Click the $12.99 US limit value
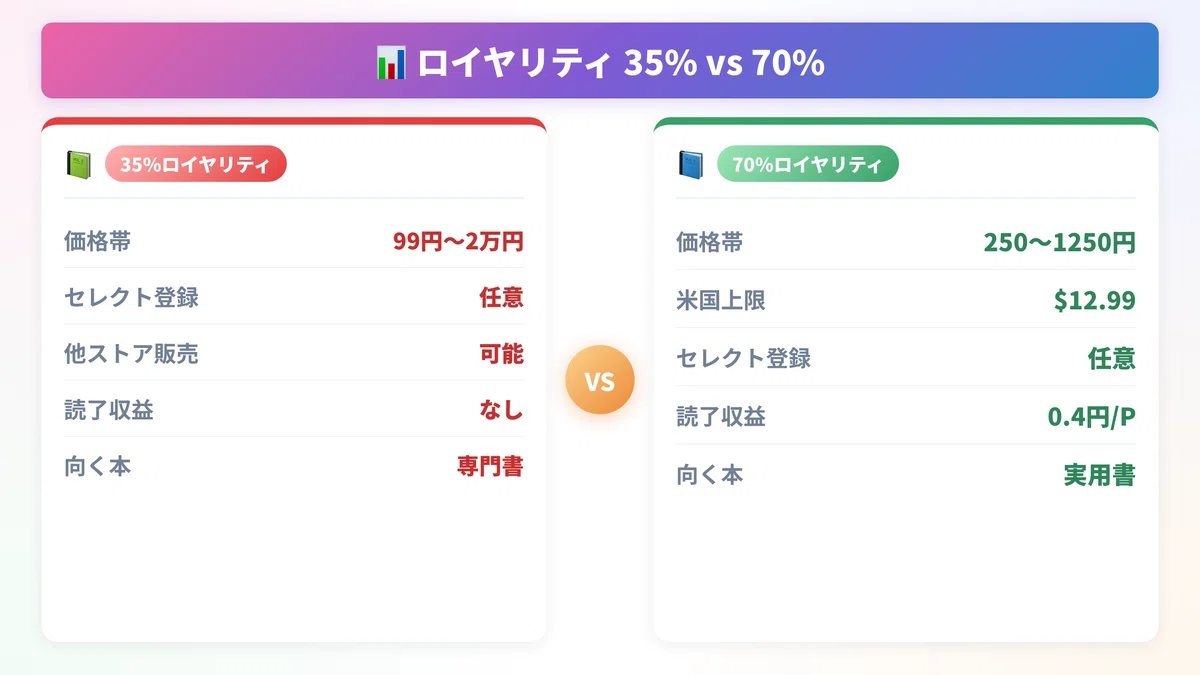 pos(1094,300)
